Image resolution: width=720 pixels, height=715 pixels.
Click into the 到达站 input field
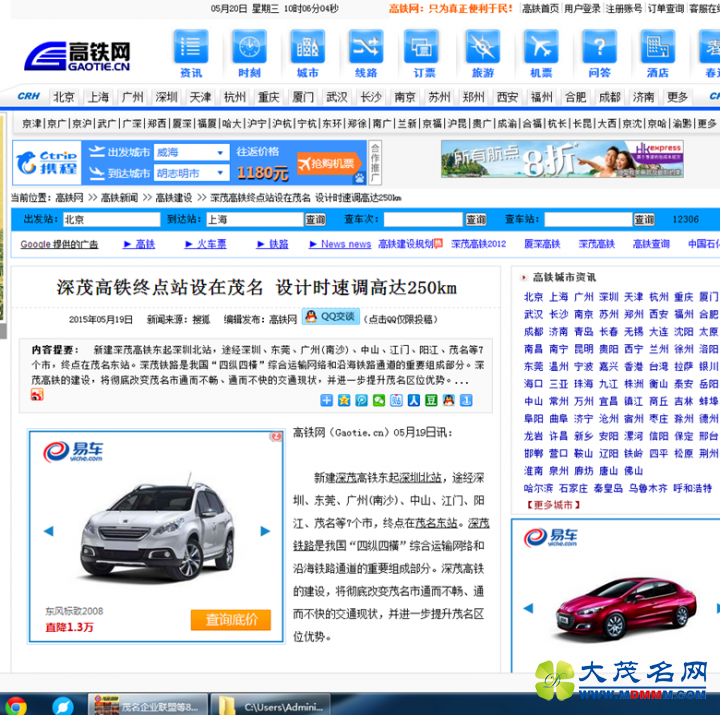255,220
